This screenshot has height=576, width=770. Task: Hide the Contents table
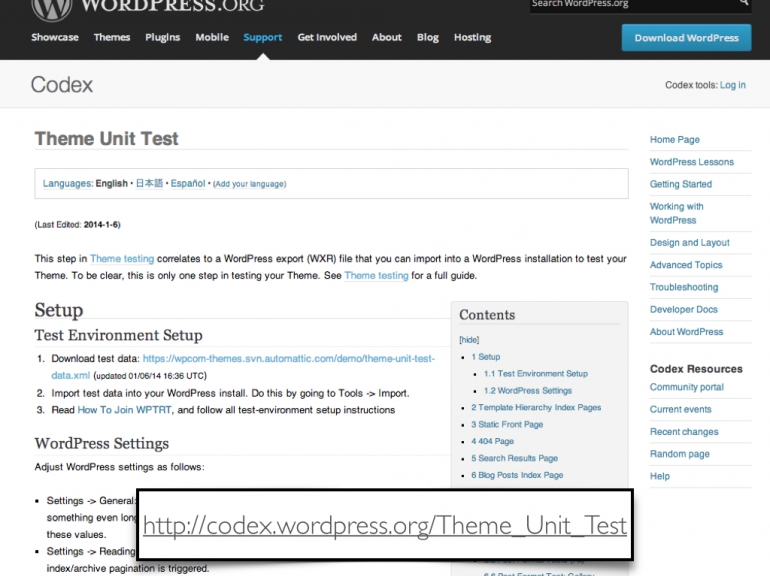469,340
